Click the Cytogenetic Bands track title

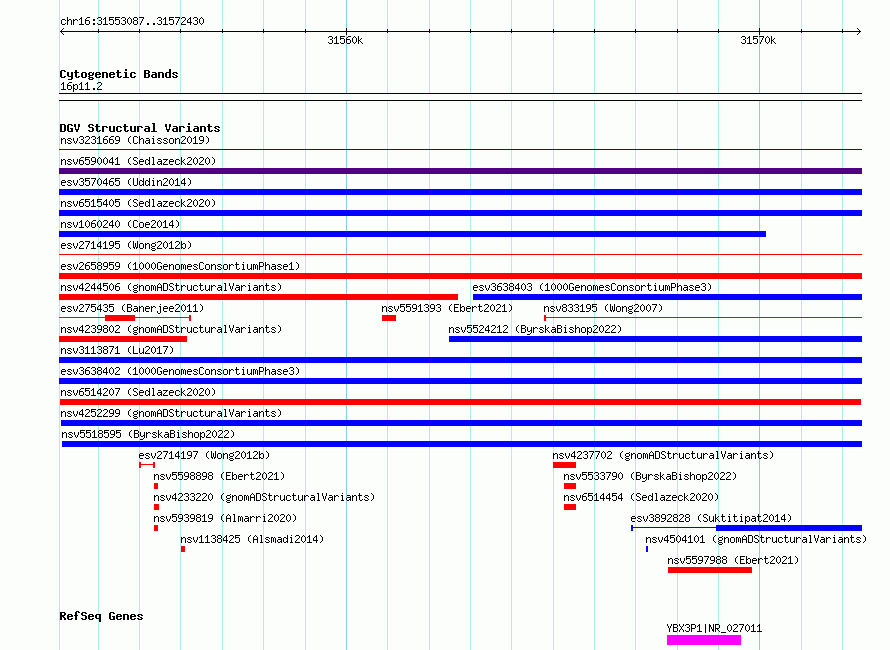119,74
